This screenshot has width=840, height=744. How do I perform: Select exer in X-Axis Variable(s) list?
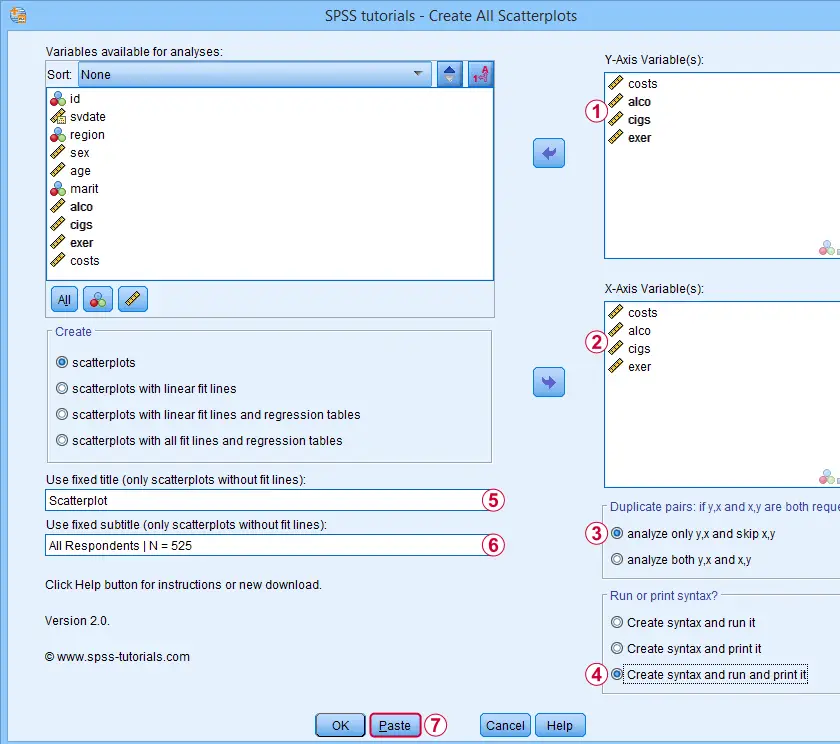coord(640,367)
